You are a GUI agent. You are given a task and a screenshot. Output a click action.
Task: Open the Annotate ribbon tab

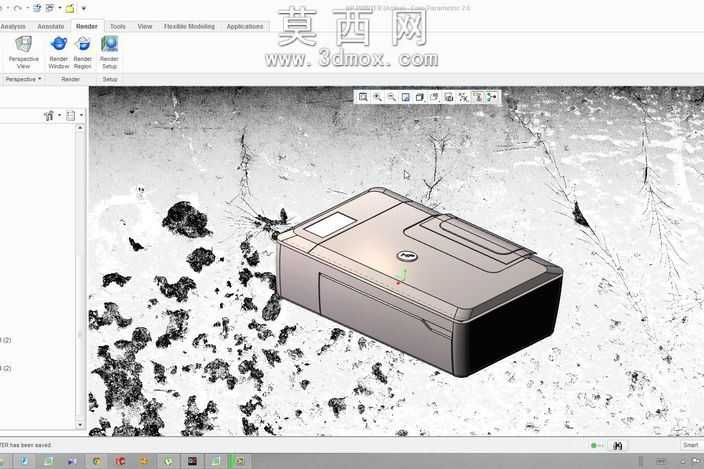coord(50,26)
